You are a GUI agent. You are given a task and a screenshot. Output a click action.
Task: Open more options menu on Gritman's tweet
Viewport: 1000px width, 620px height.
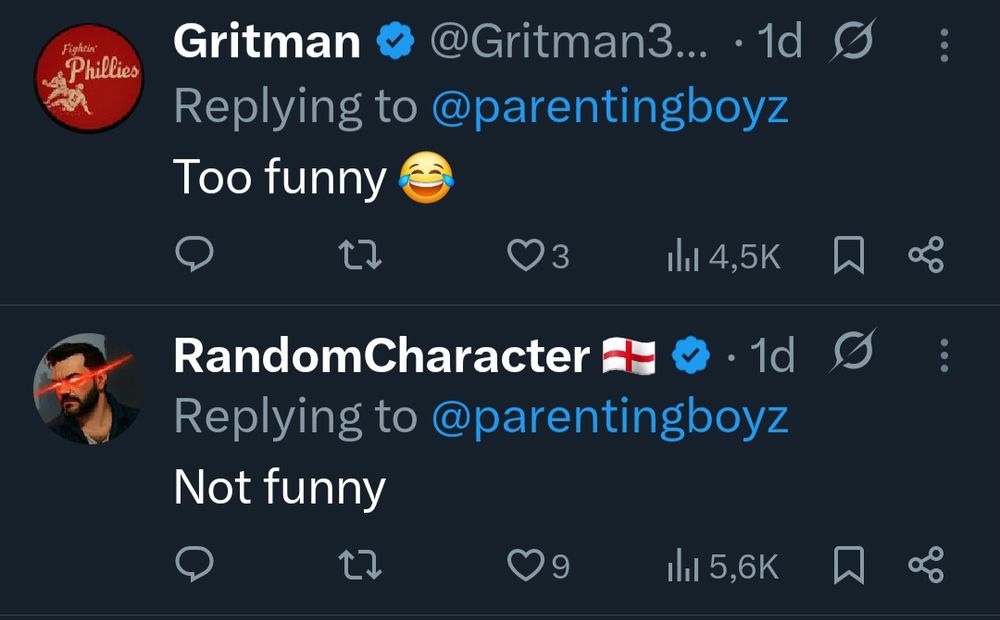pyautogui.click(x=945, y=45)
